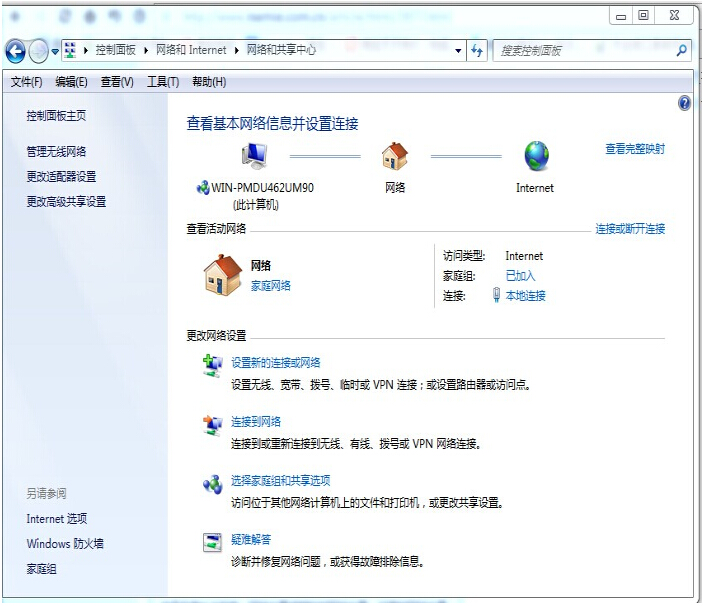Open the recent pages dropdown arrow
Viewport: 703px width, 606px height.
55,52
